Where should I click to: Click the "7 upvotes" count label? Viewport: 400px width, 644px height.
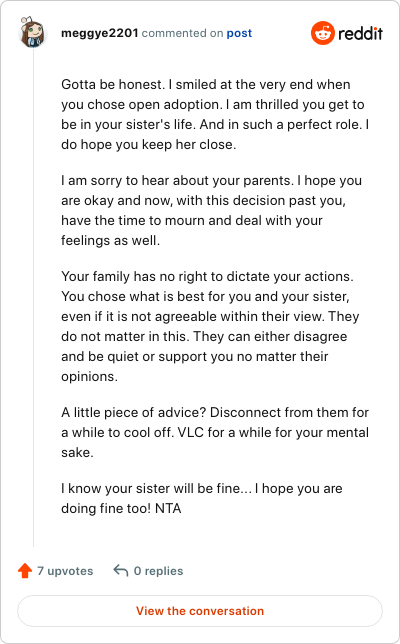[65, 571]
